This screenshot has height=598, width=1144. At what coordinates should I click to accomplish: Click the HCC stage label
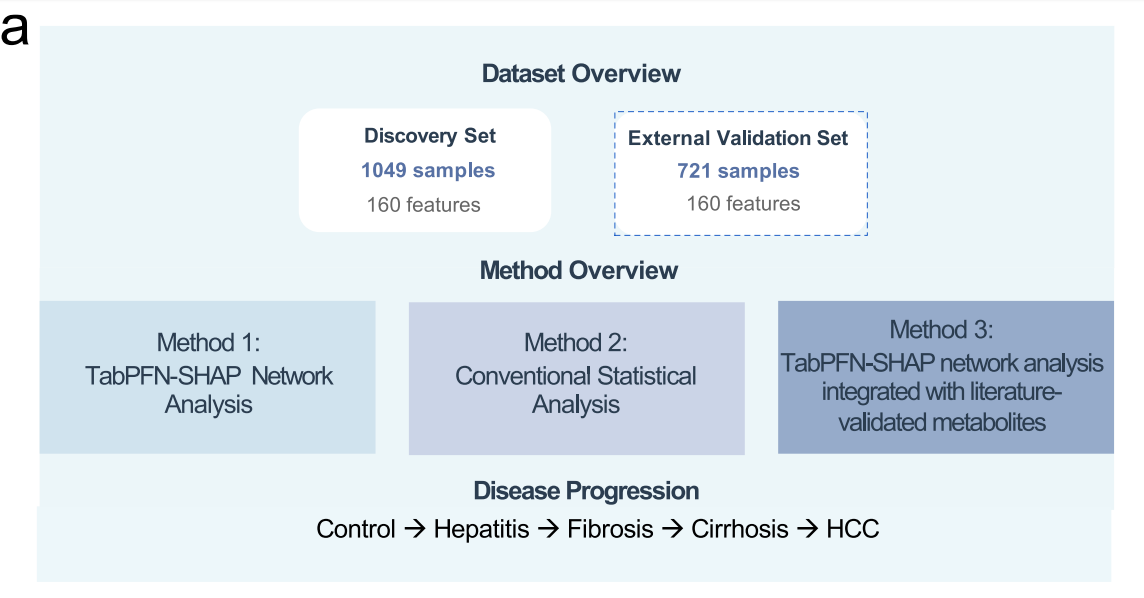(852, 529)
